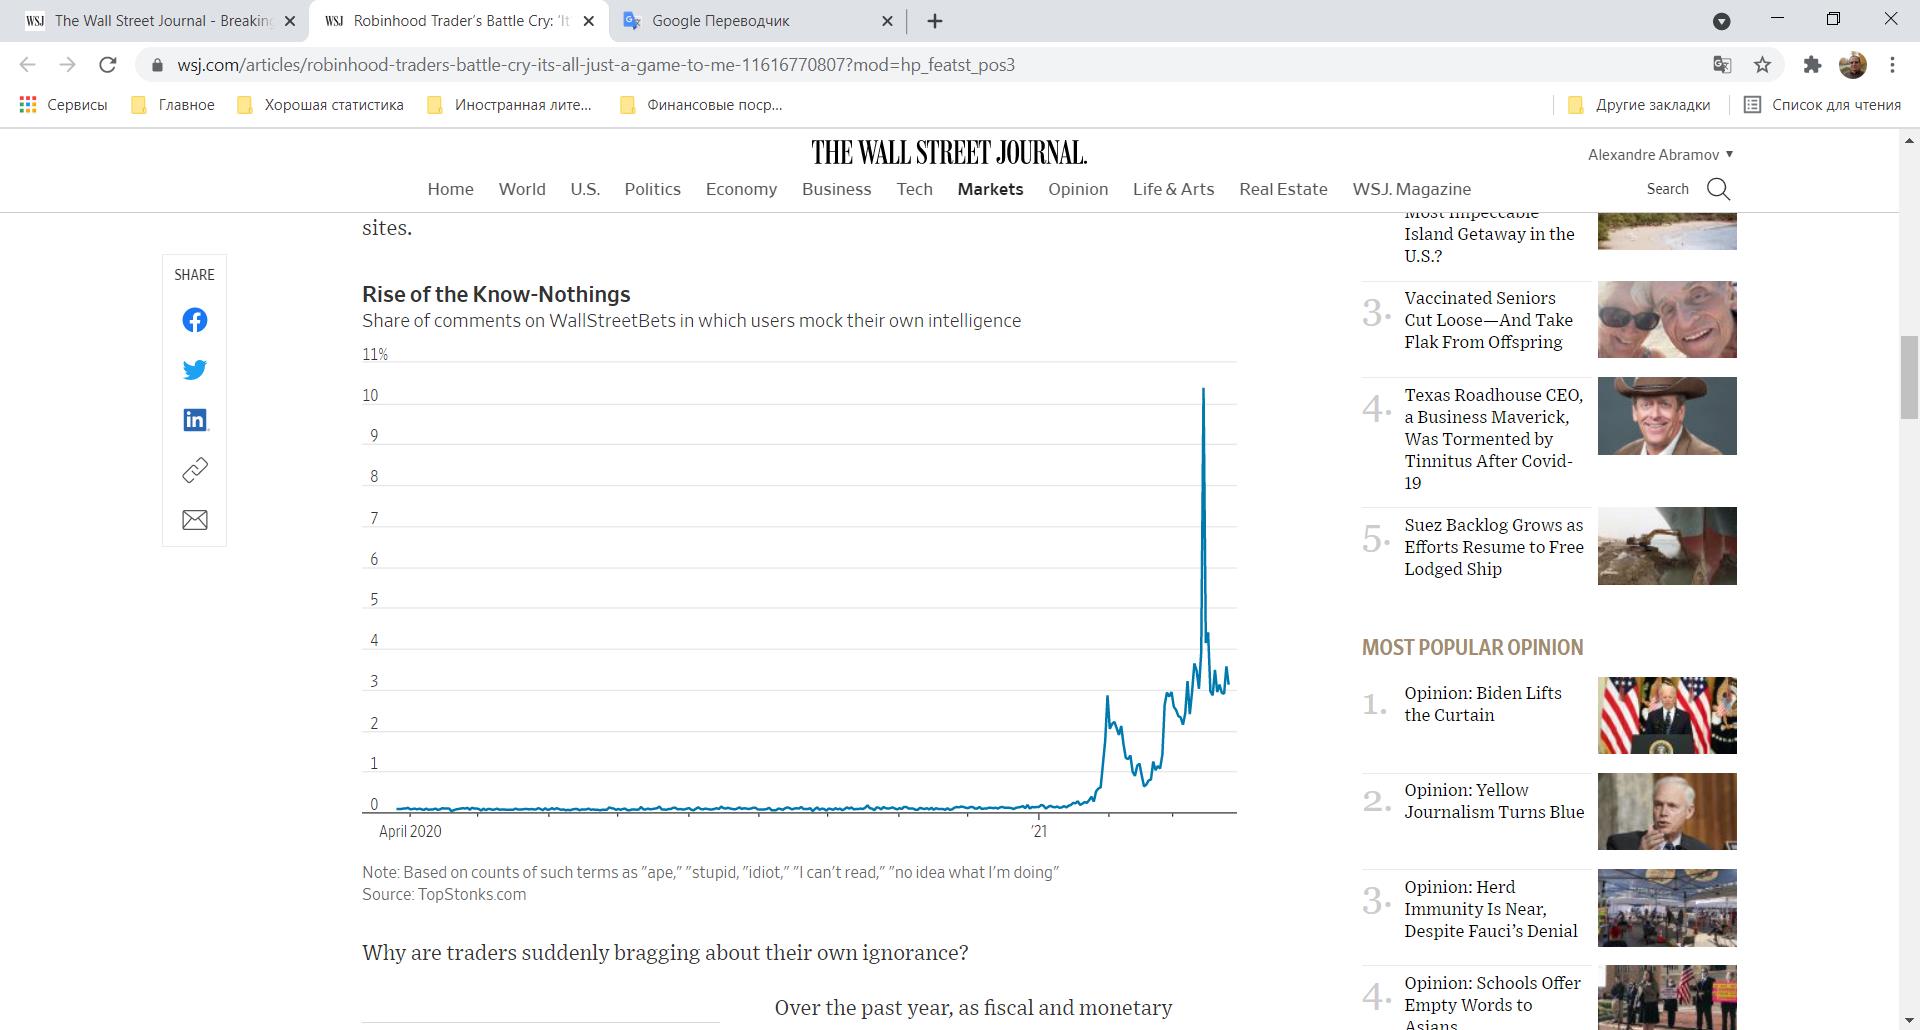This screenshot has width=1920, height=1030.
Task: Open Life & Arts section
Action: point(1173,189)
